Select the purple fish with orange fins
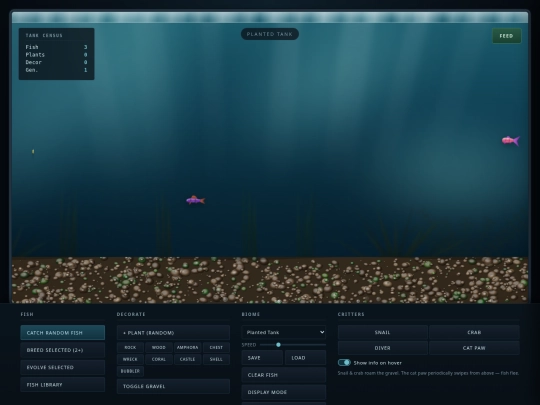The width and height of the screenshot is (540, 405). click(195, 200)
